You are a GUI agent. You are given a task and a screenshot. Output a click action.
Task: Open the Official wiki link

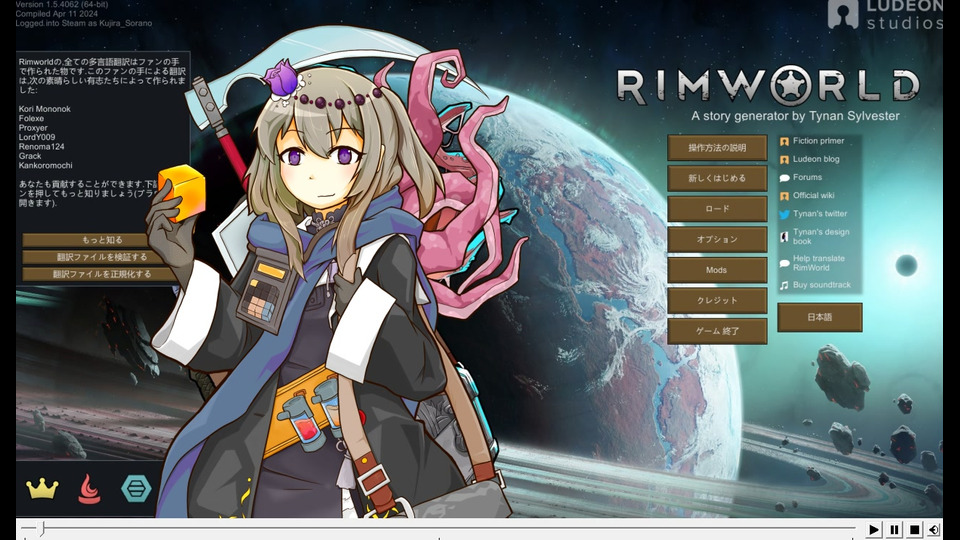(814, 195)
